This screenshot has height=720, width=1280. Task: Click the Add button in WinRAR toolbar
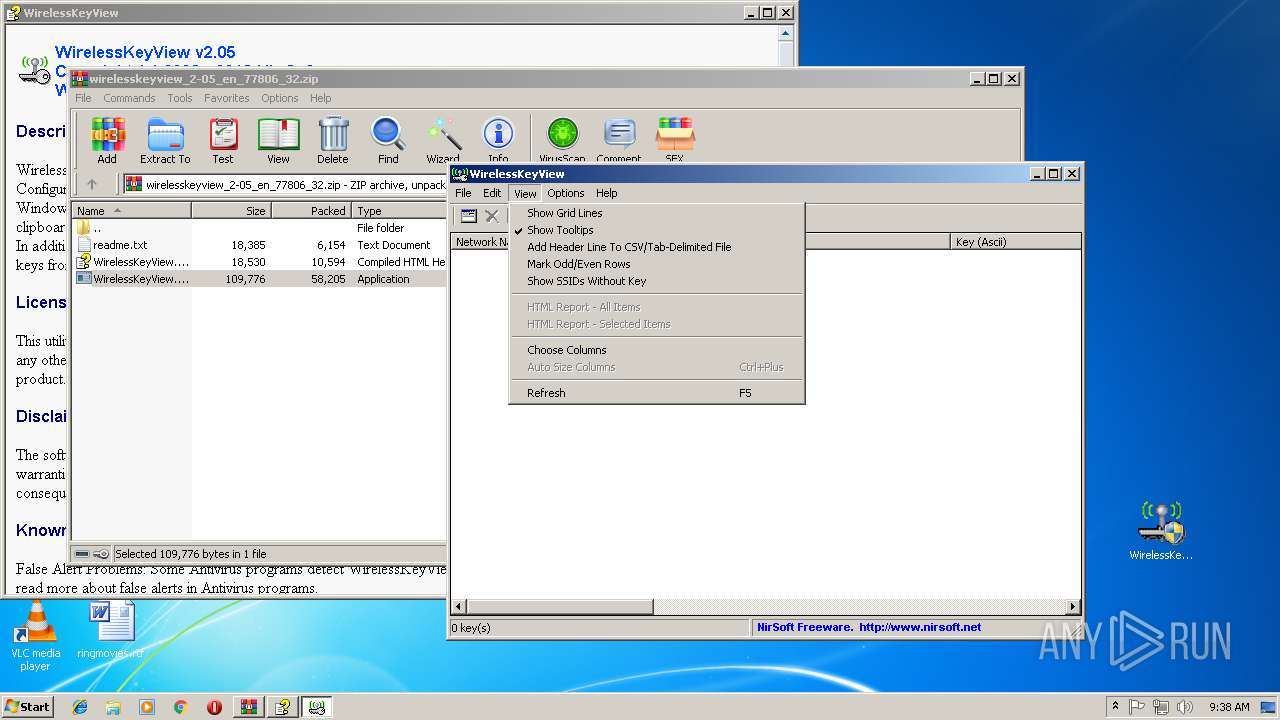[x=107, y=140]
